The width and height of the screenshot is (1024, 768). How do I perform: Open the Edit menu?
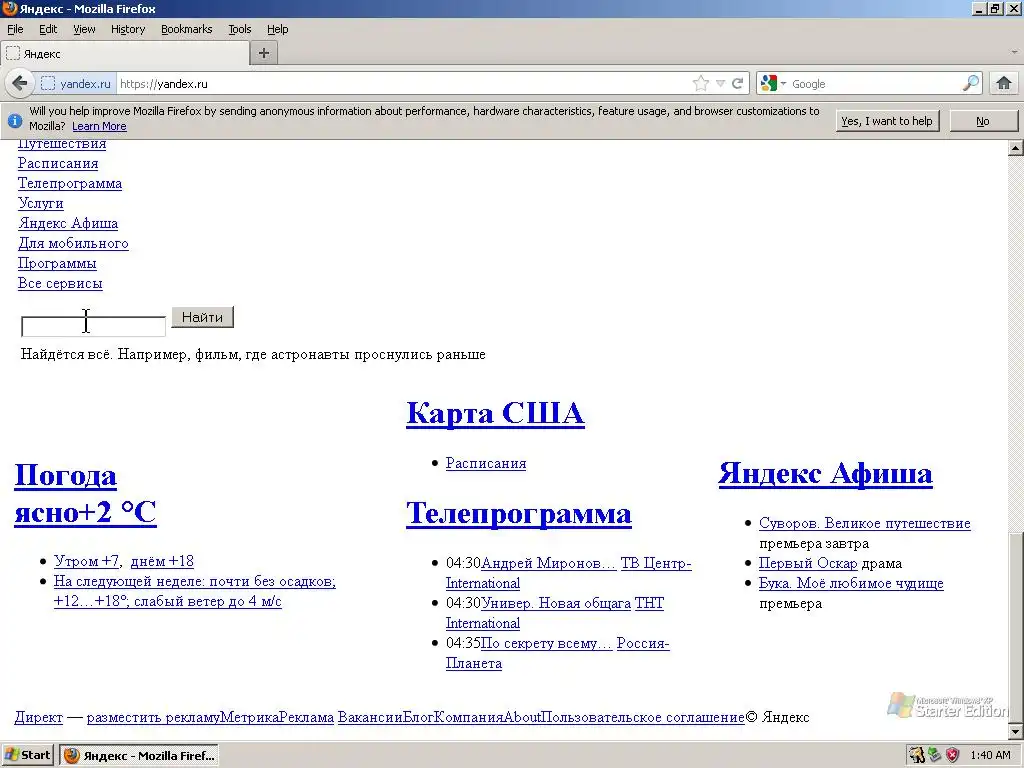click(48, 29)
